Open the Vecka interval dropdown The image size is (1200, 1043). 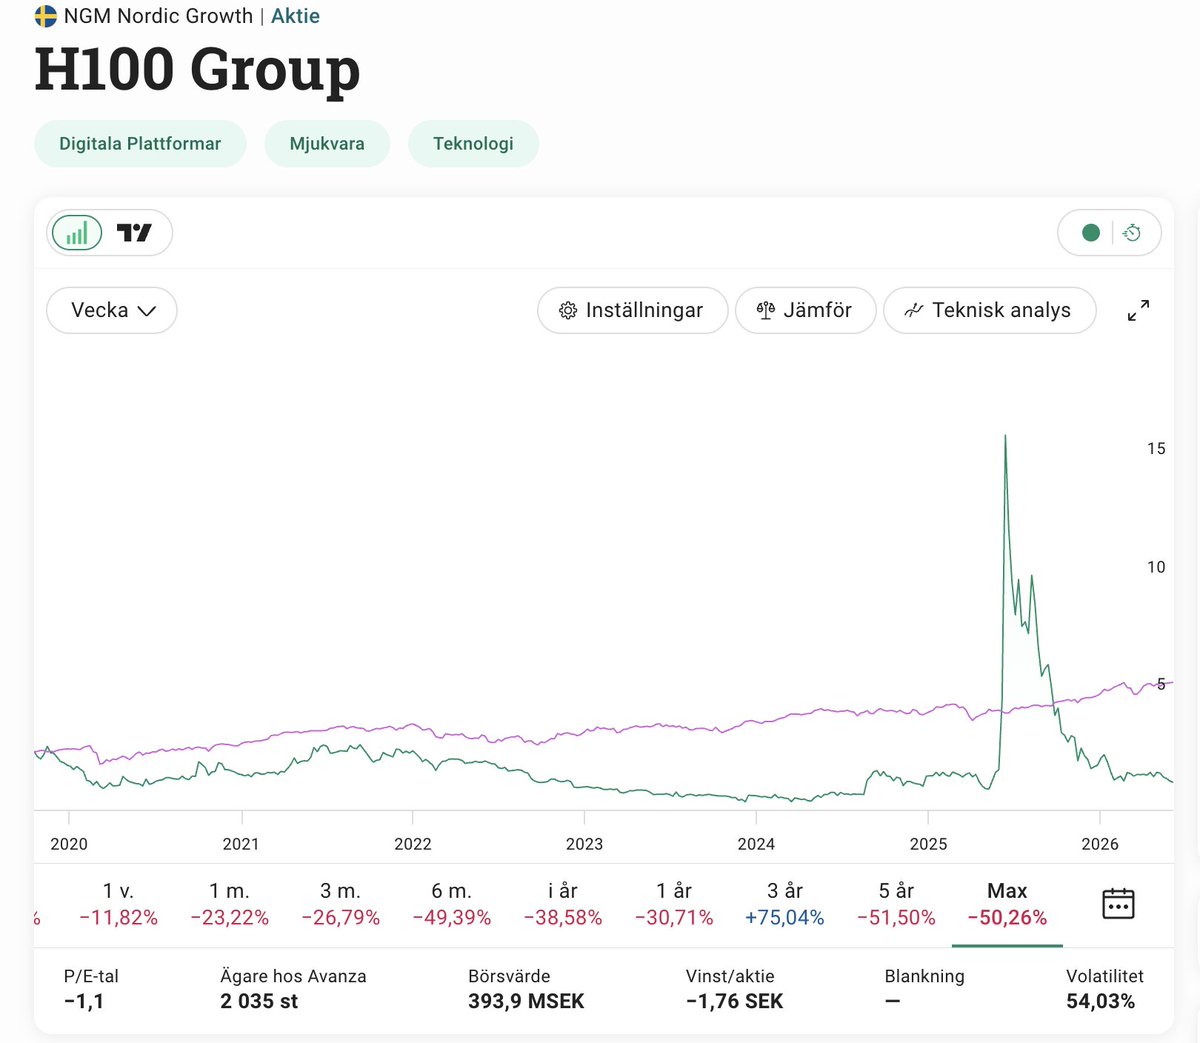coord(112,310)
